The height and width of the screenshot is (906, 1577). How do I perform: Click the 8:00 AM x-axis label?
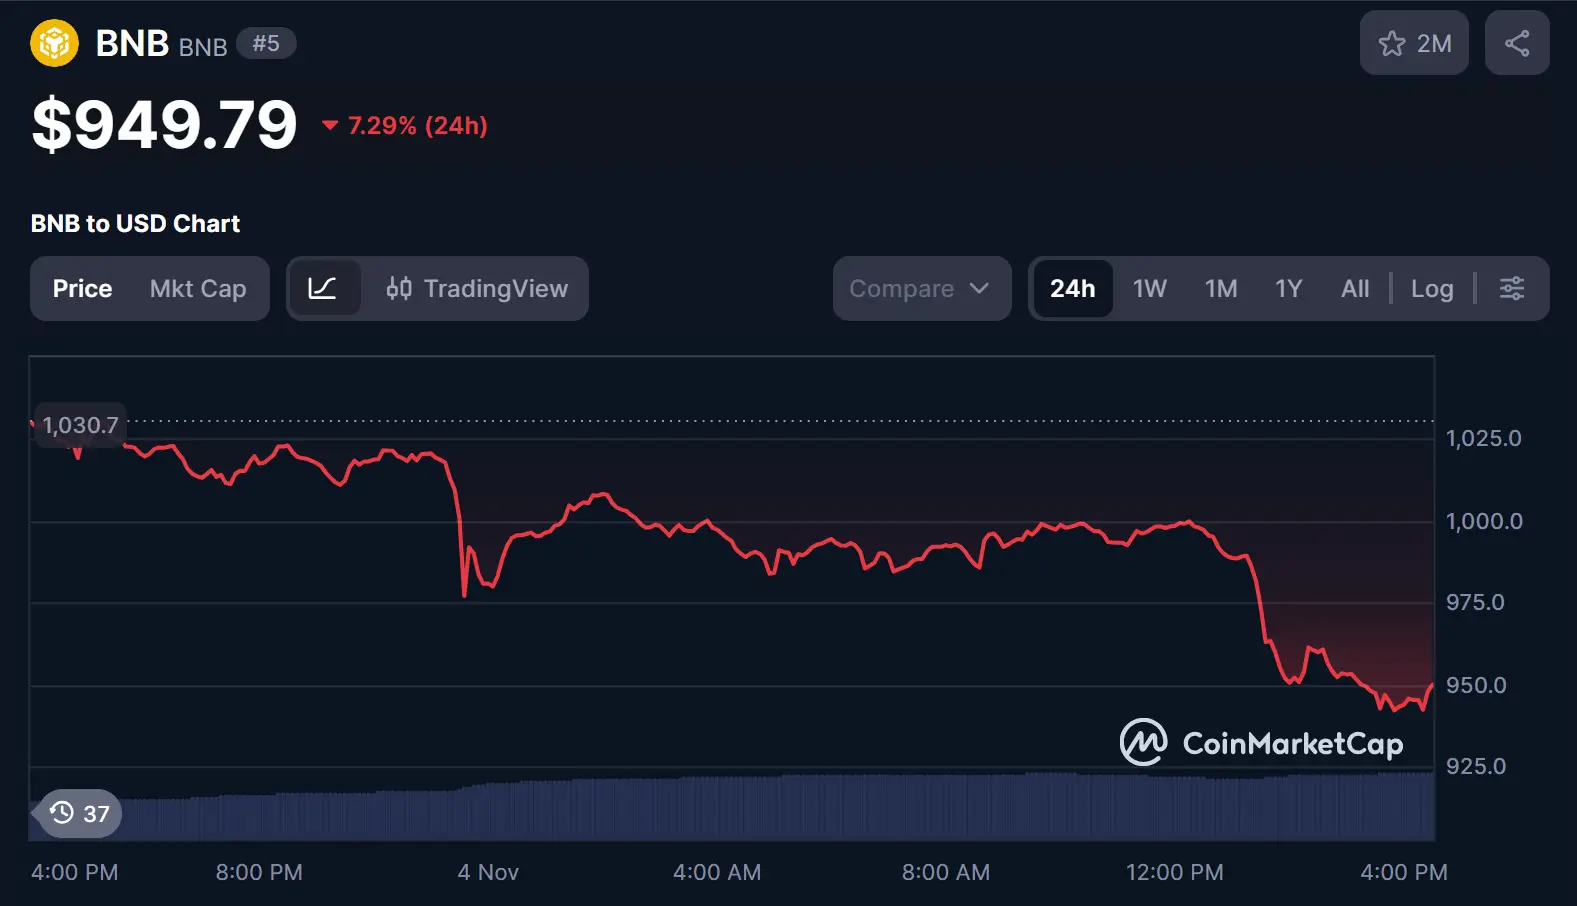point(946,872)
